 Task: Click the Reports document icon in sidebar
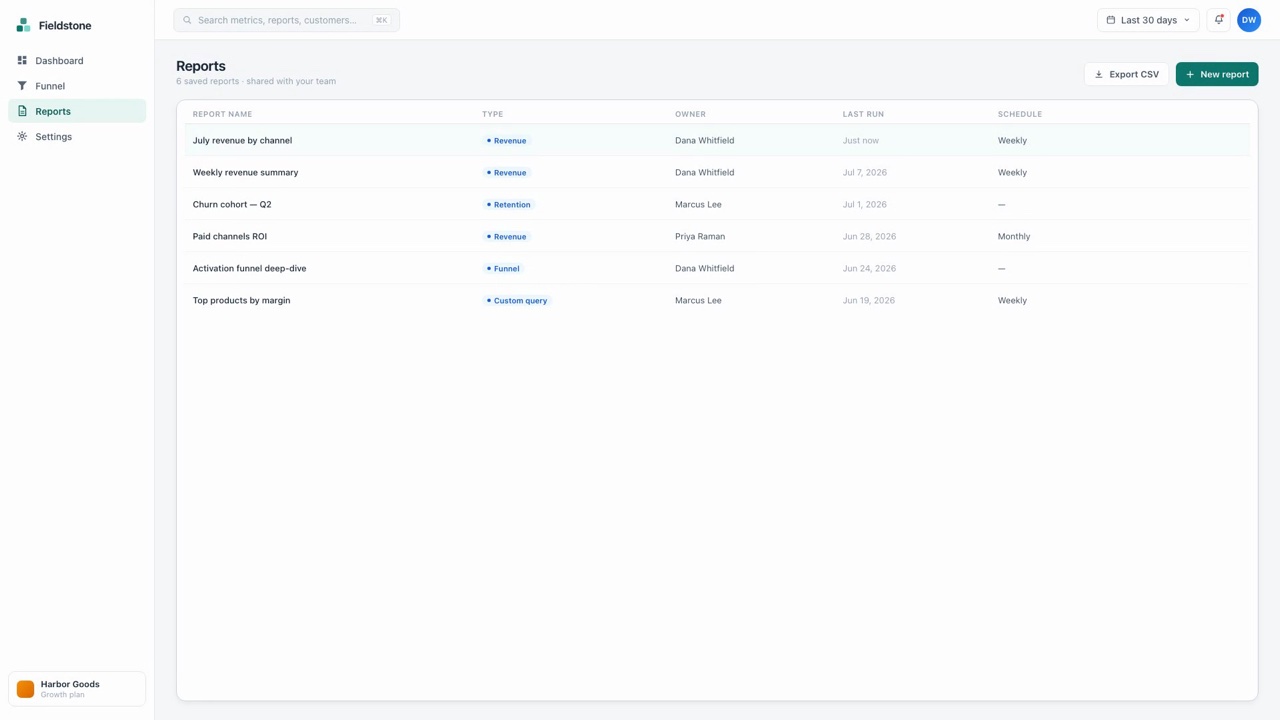click(x=22, y=111)
